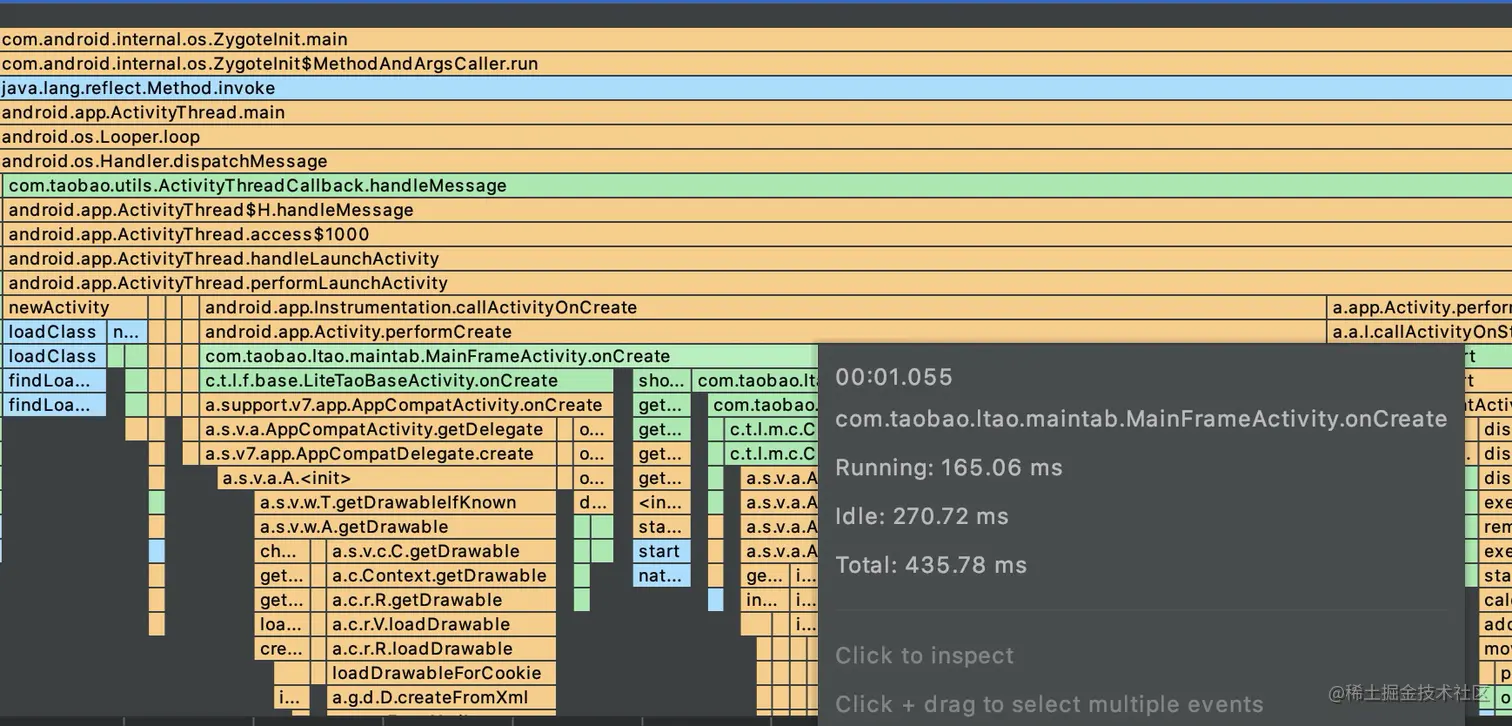Click the ActivityThread.handleLaunchActivity bar
Image resolution: width=1512 pixels, height=726 pixels.
click(x=758, y=258)
